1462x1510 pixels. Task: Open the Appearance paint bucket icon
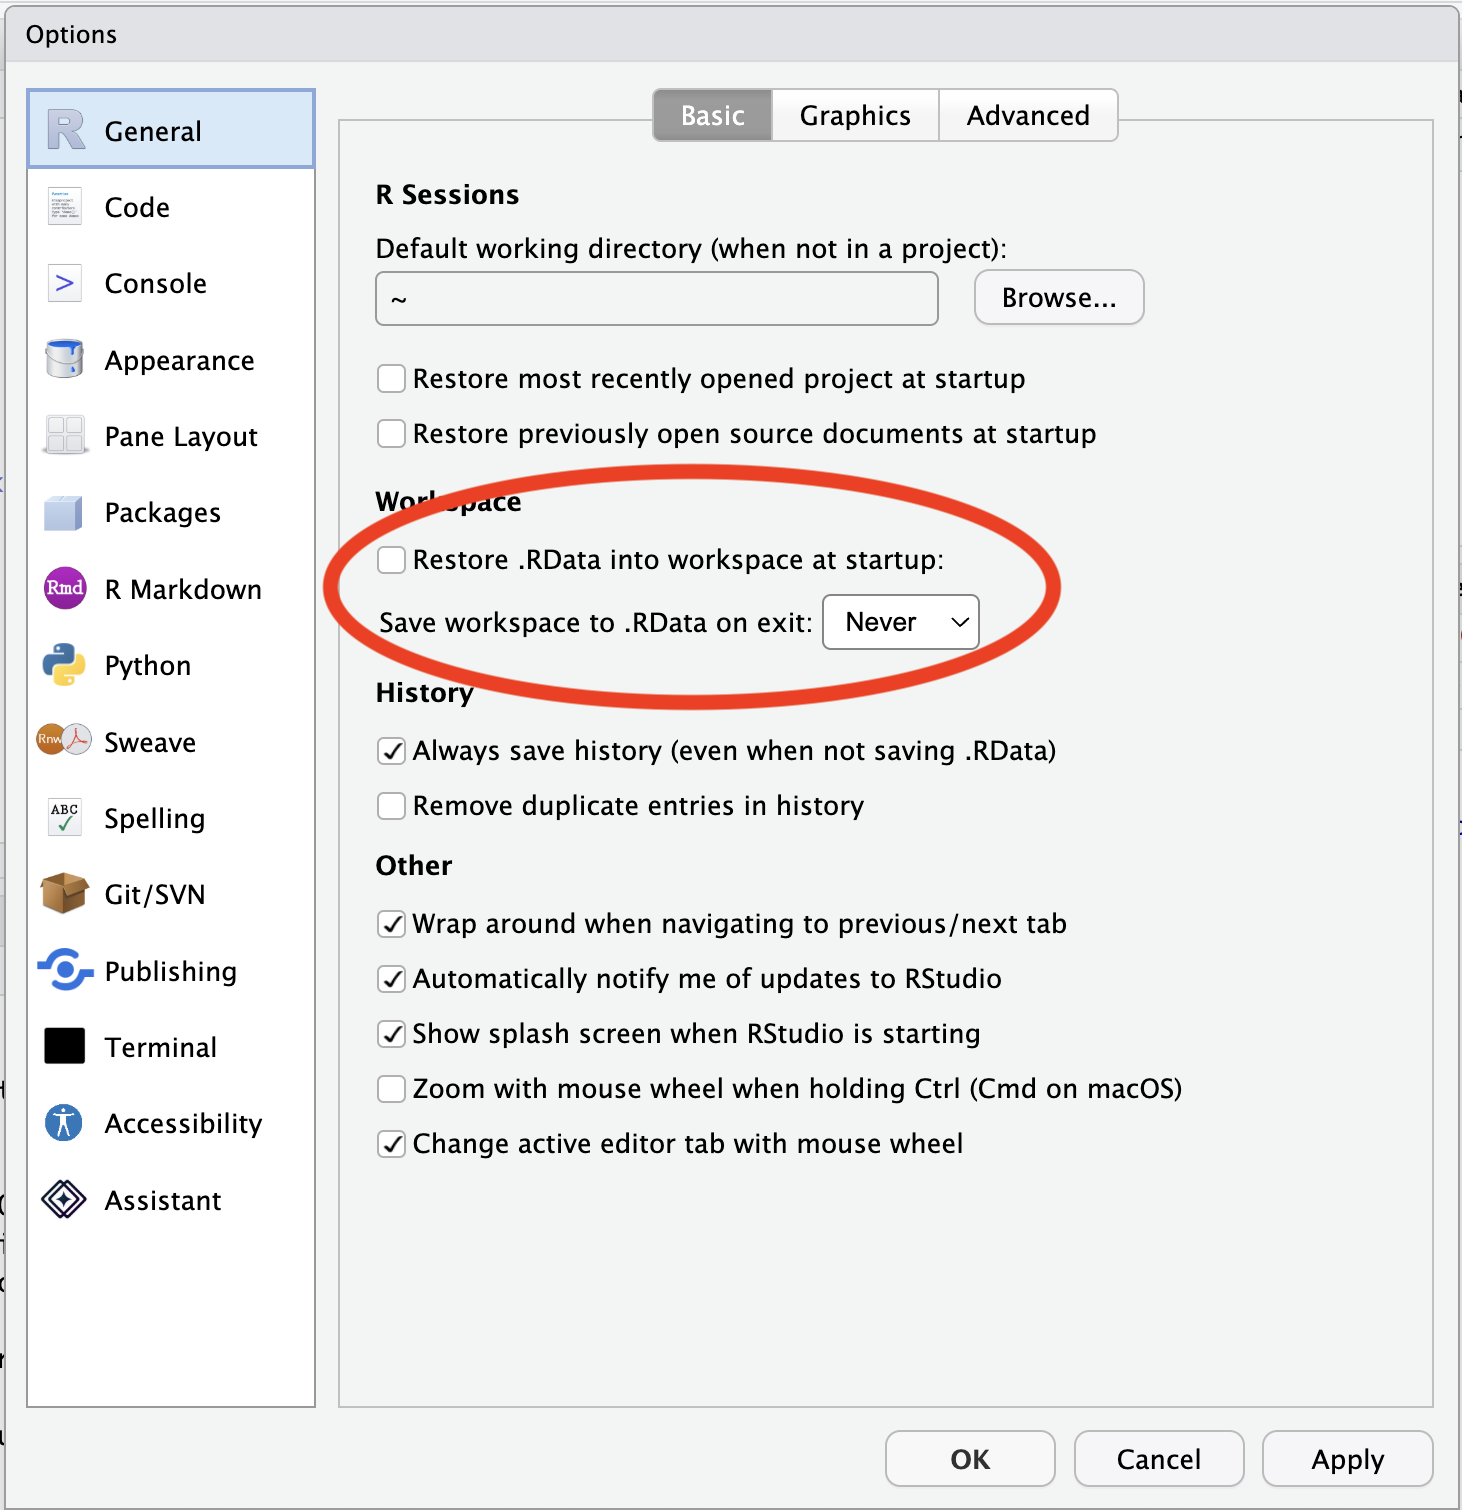65,359
